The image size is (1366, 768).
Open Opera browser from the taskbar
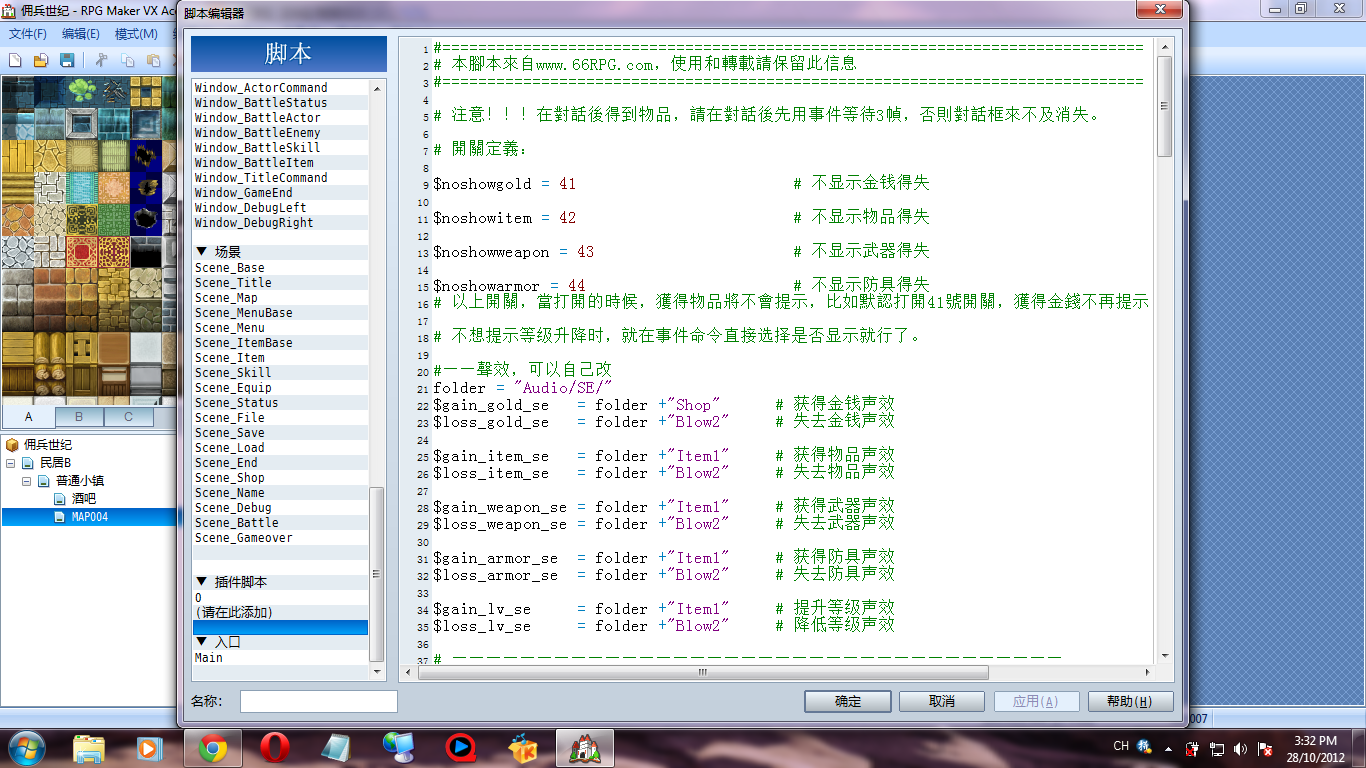point(274,748)
